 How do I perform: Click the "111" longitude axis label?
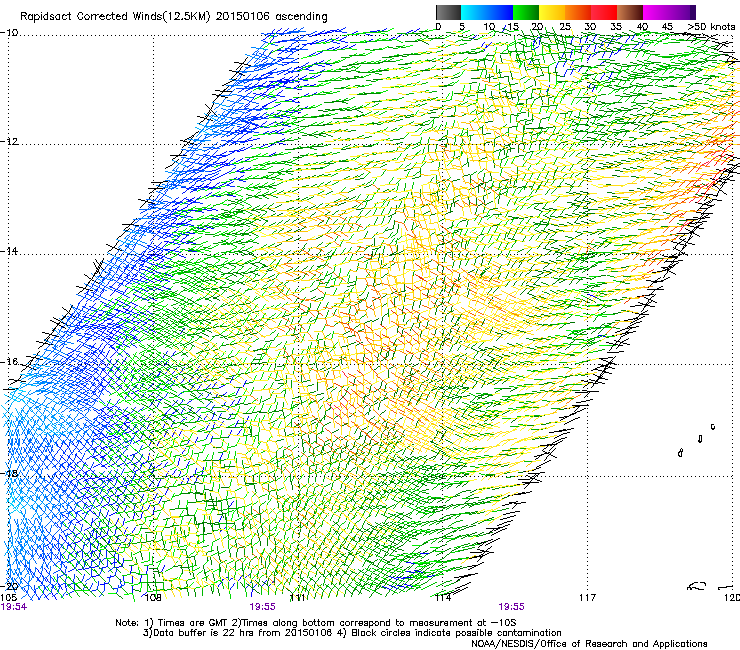(297, 598)
